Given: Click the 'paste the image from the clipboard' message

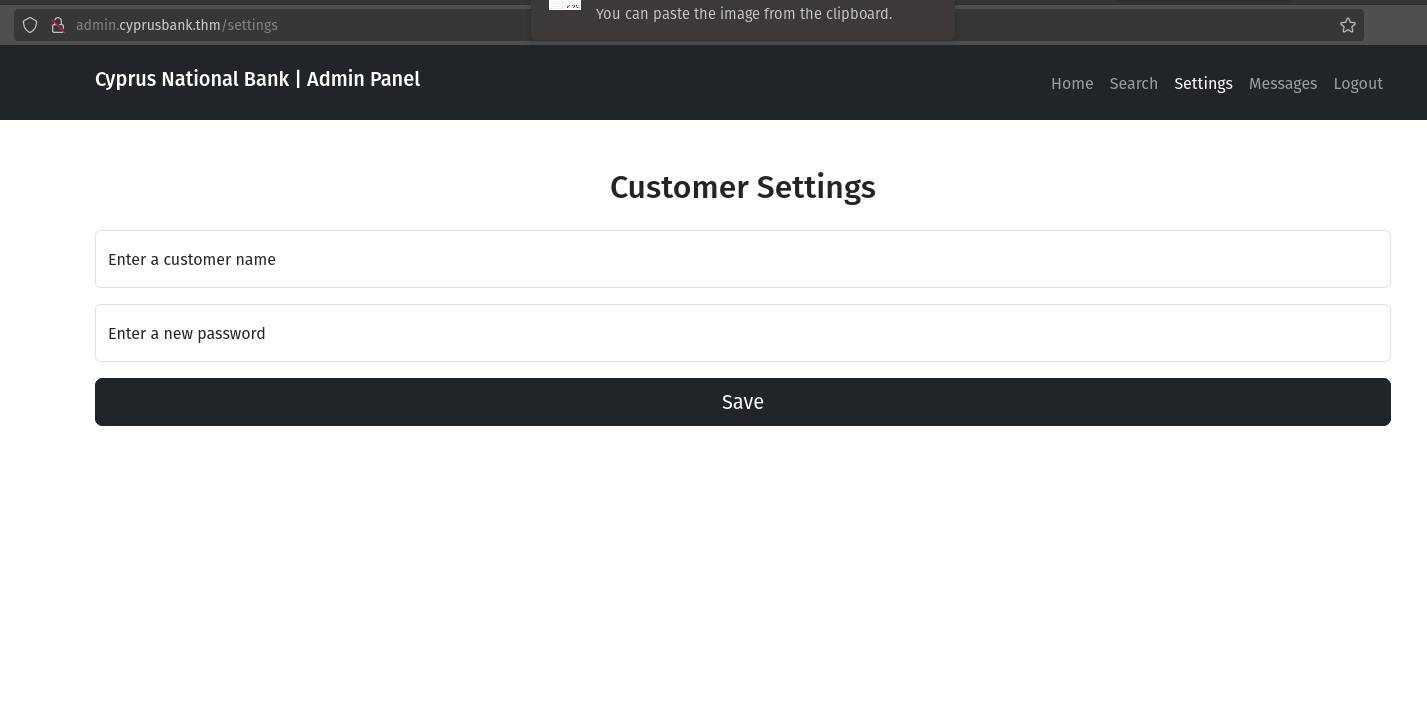Looking at the screenshot, I should [744, 14].
